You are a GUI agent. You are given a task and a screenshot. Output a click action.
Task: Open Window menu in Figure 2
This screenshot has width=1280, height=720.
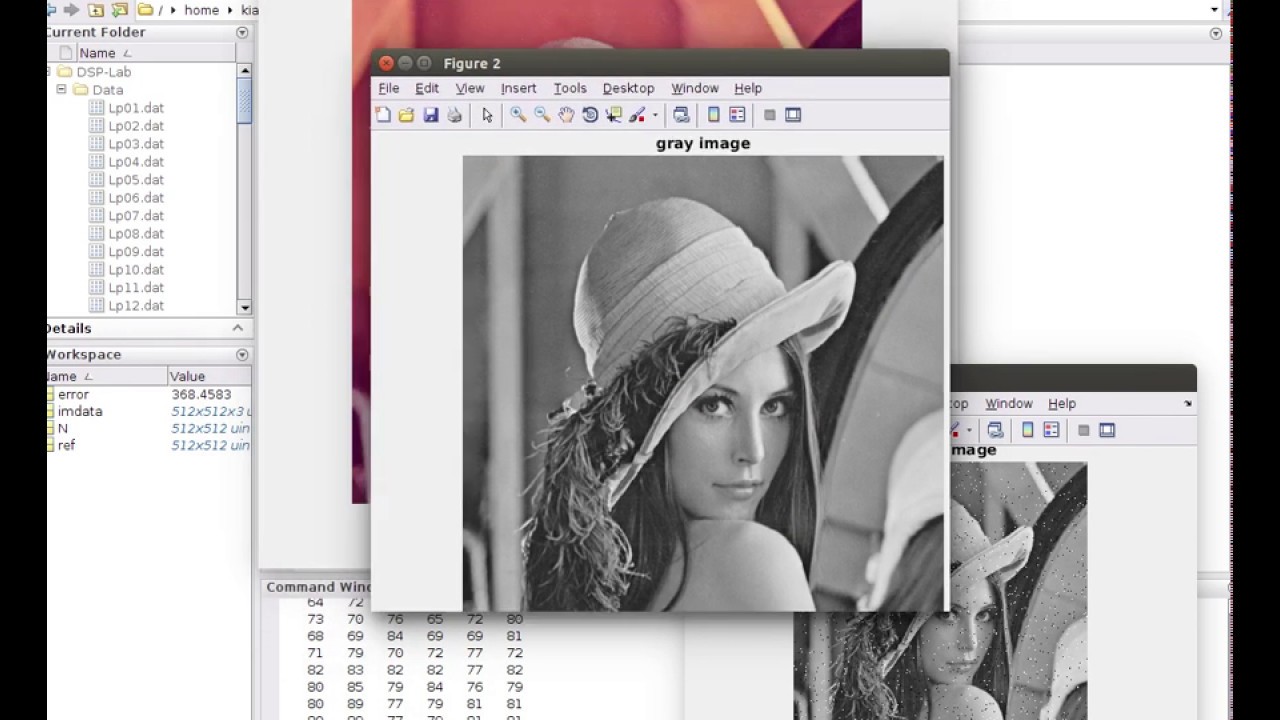click(695, 88)
